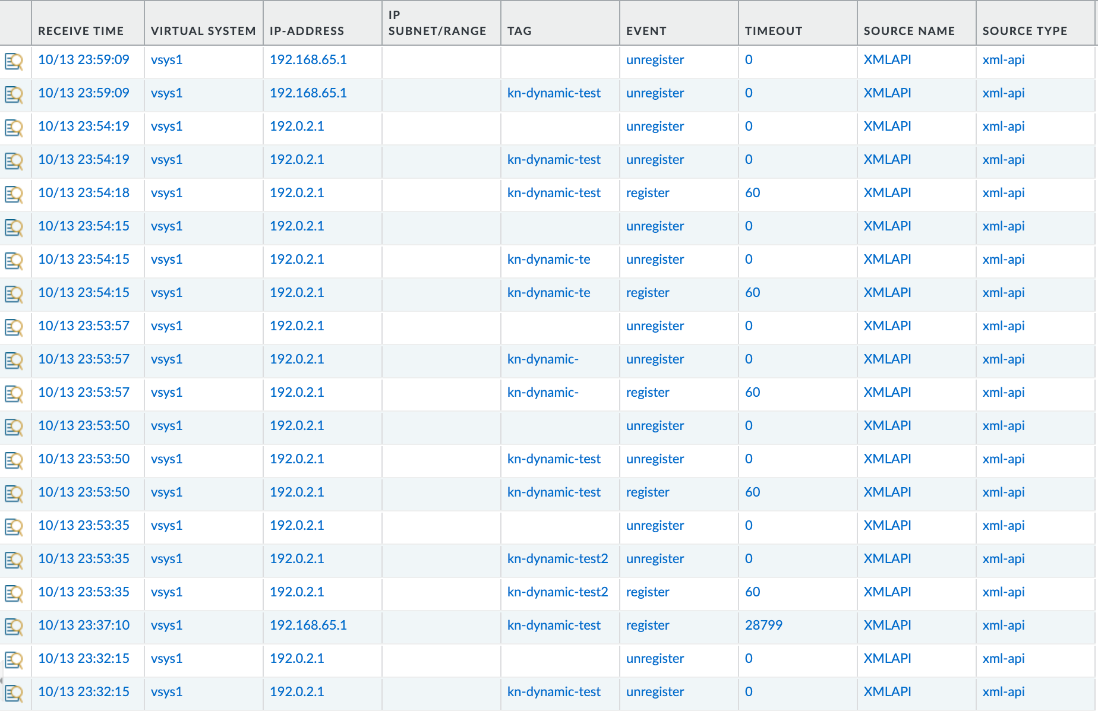Click timeout 60 in the 23:53:35 row
The width and height of the screenshot is (1098, 714).
[x=752, y=592]
